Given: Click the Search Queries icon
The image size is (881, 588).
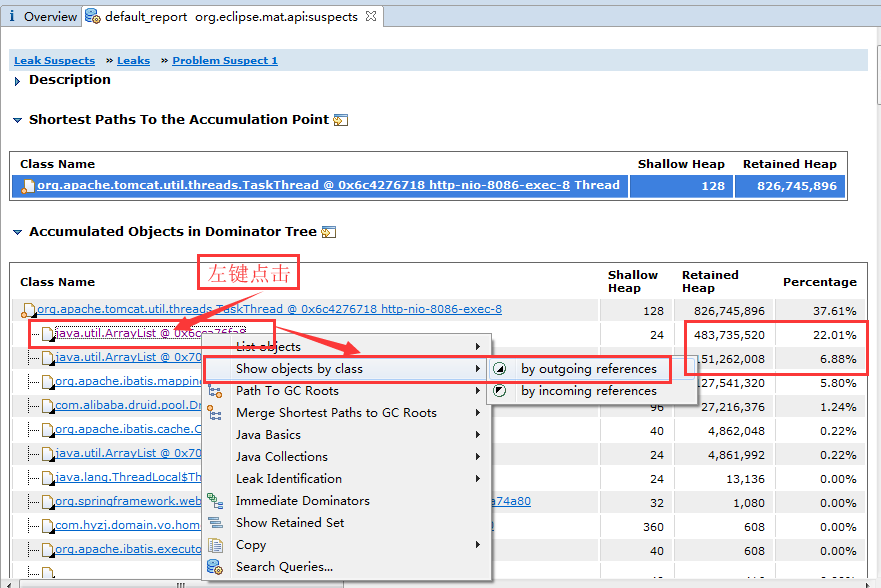Looking at the screenshot, I should tap(215, 567).
